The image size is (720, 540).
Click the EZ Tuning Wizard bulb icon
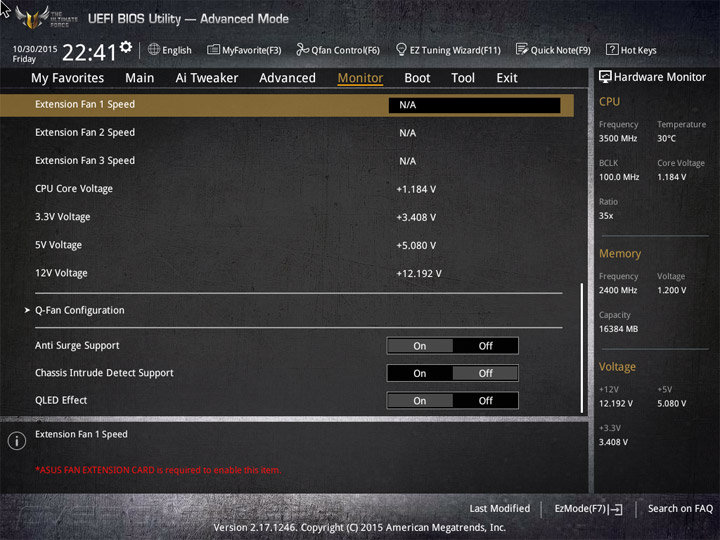pyautogui.click(x=401, y=49)
